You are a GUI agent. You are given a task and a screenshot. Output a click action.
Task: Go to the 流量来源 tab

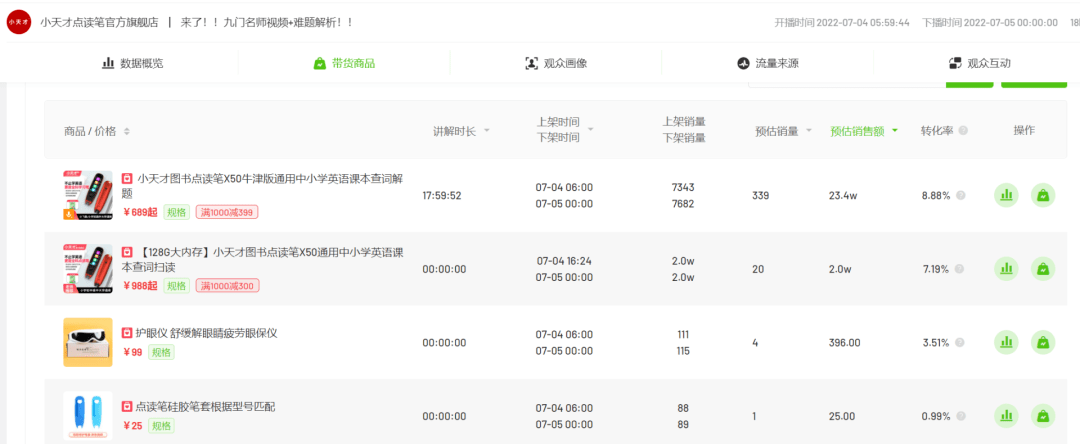tap(767, 63)
